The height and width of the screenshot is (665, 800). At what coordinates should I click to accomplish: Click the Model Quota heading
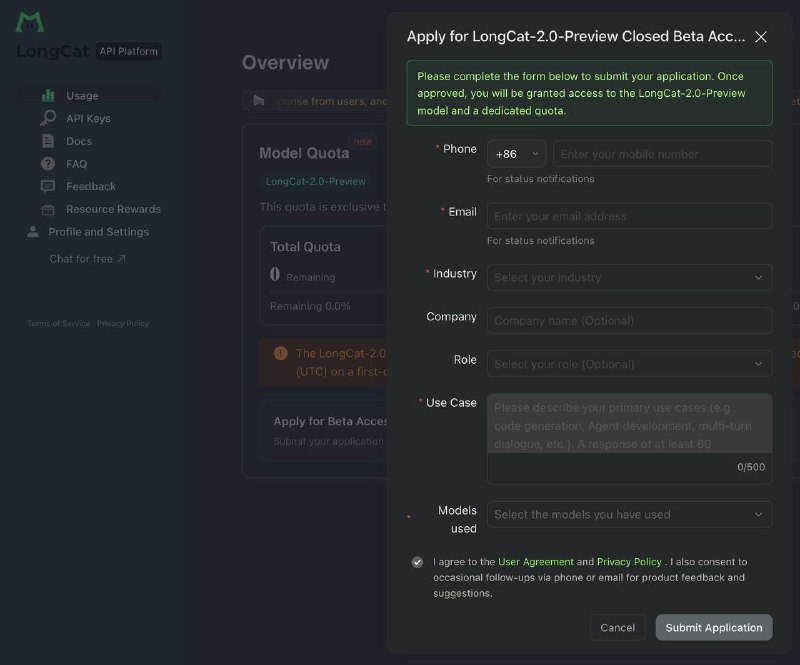(304, 153)
